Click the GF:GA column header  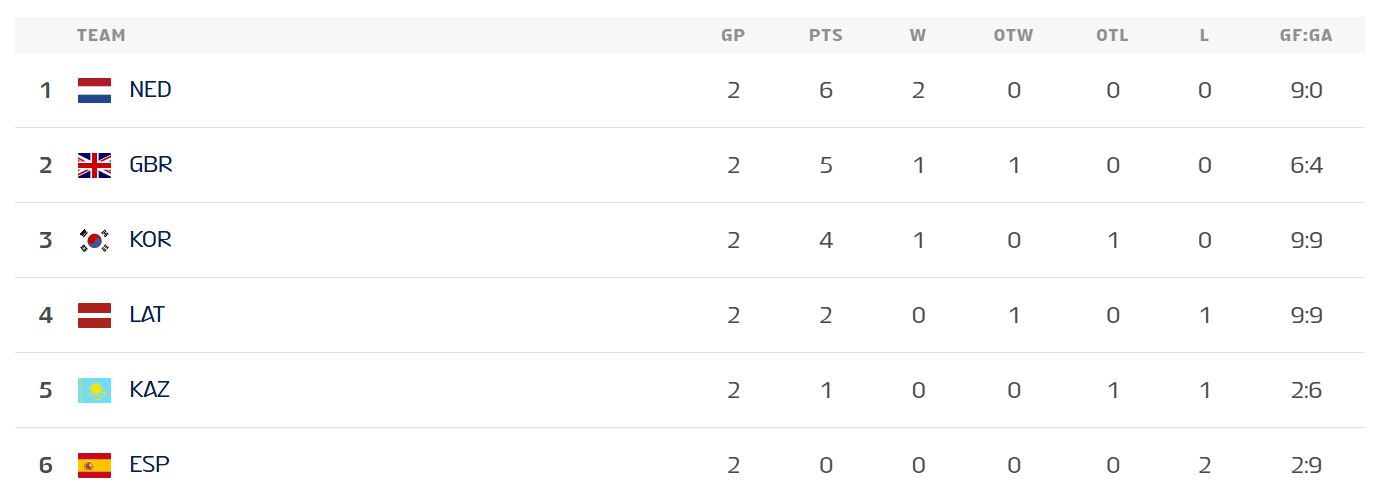[x=1306, y=36]
